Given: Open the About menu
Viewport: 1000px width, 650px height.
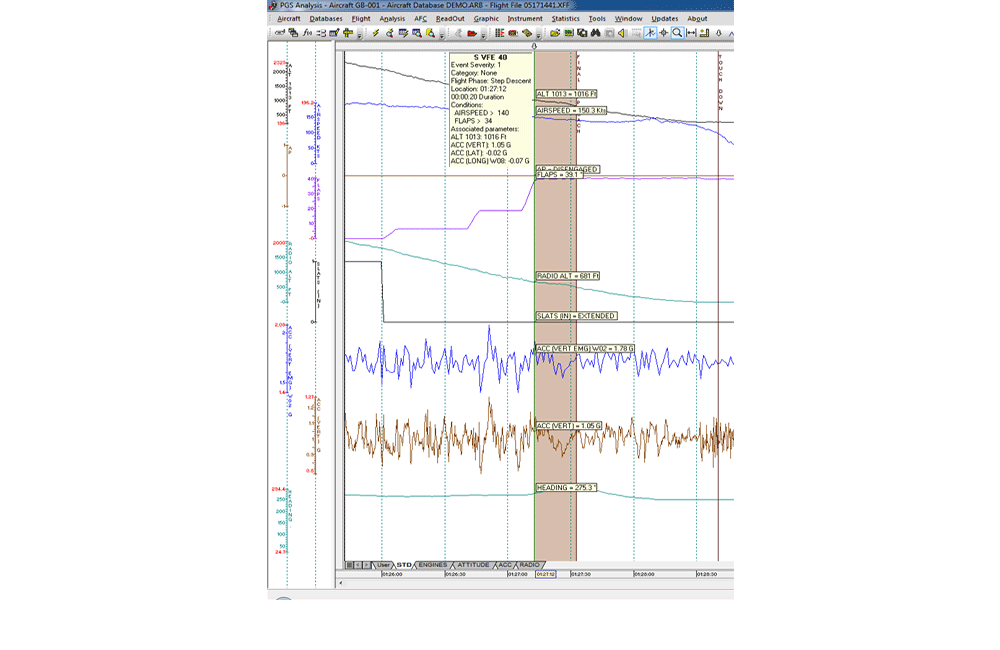Looking at the screenshot, I should click(697, 18).
